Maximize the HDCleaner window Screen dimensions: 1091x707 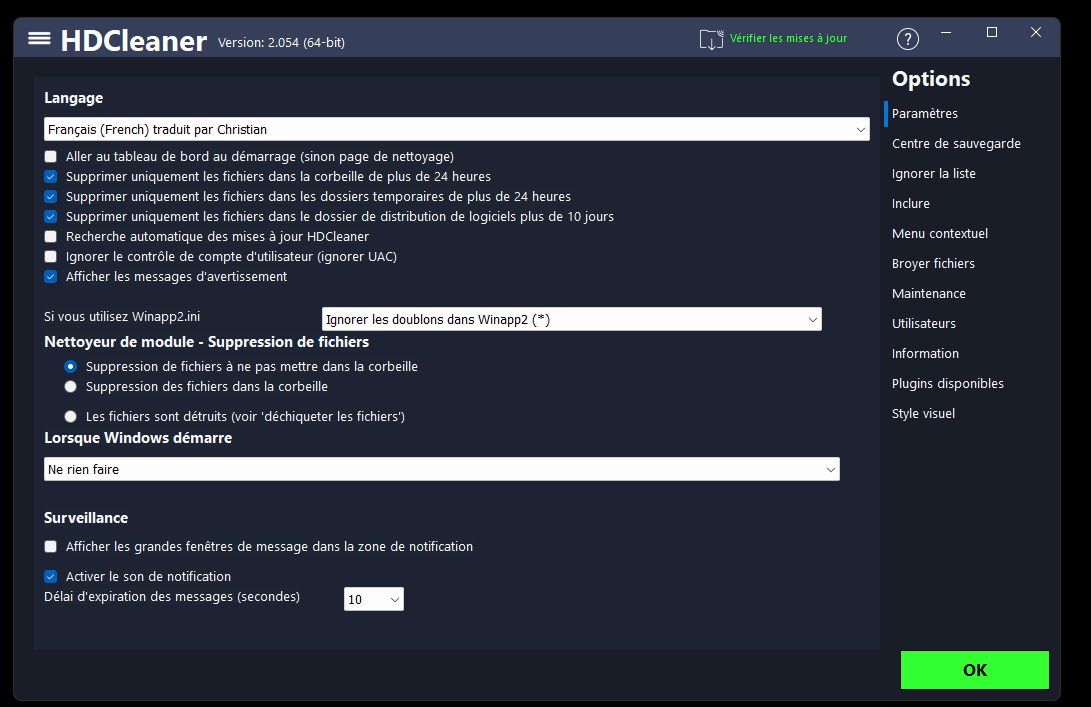(x=992, y=33)
